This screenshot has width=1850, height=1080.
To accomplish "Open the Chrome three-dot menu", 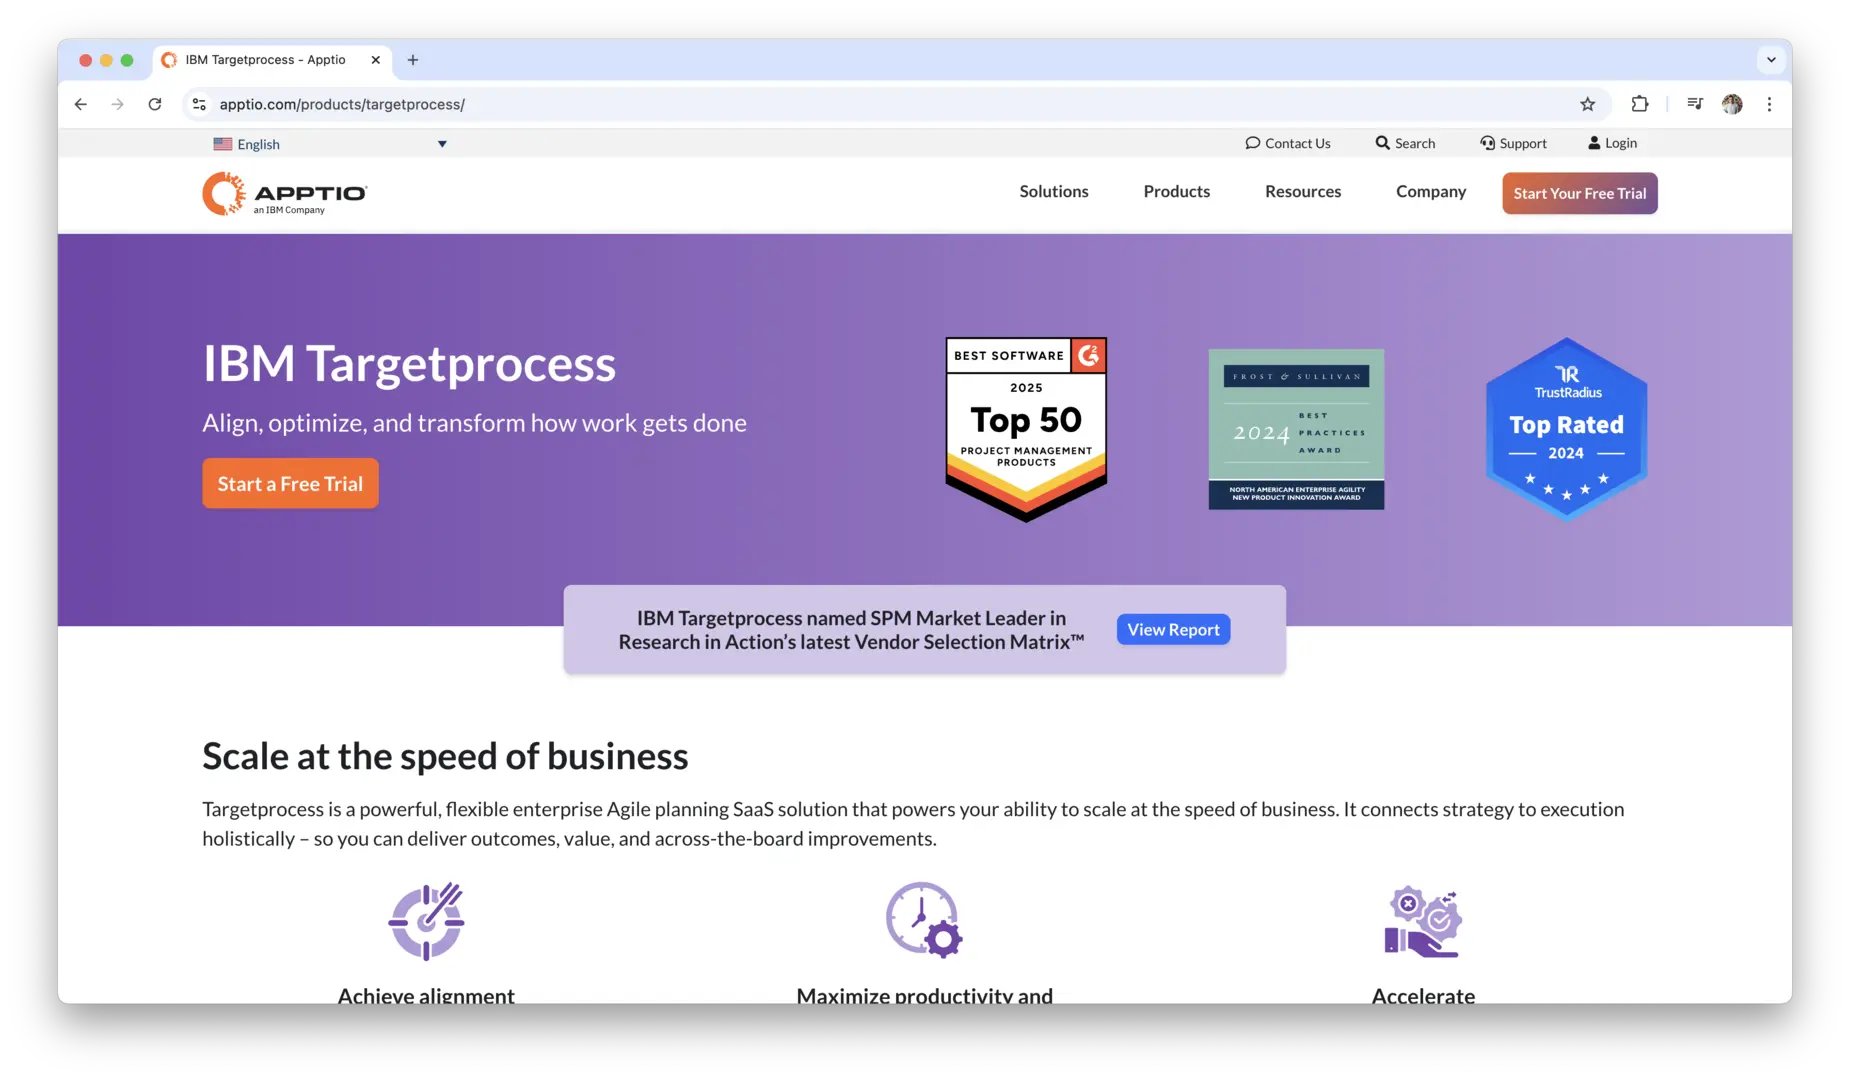I will pyautogui.click(x=1770, y=104).
